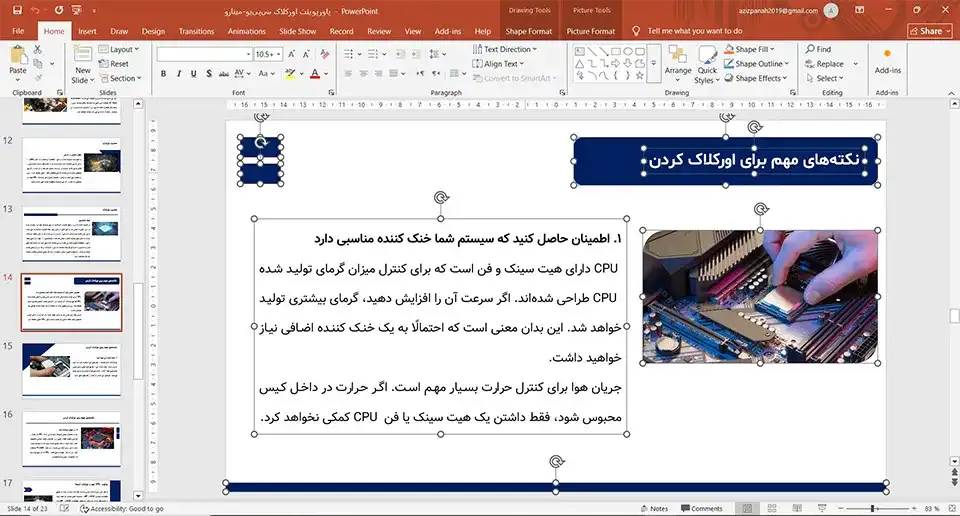Click the Fit slide to window icon
The height and width of the screenshot is (516, 960).
point(951,509)
